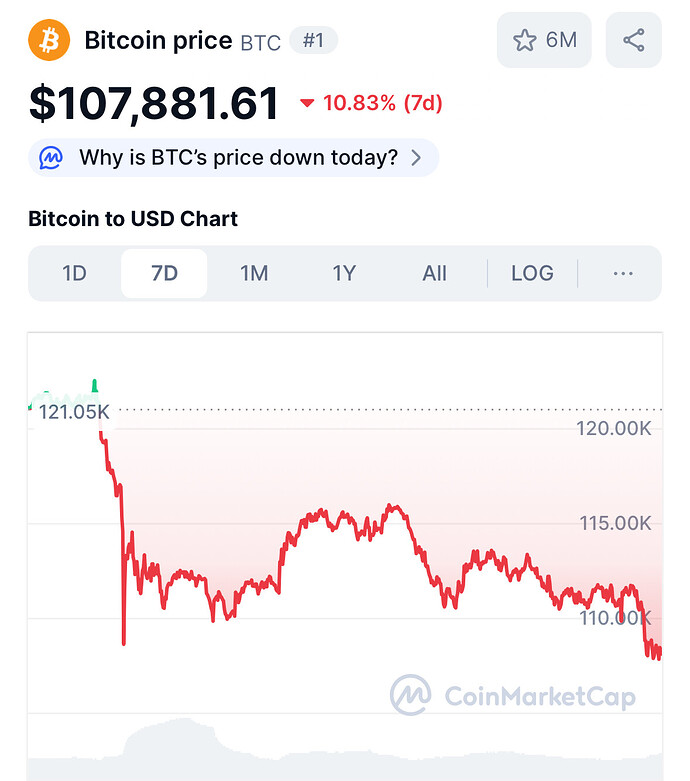This screenshot has width=690, height=781.
Task: Switch chart to 1M range
Action: point(254,273)
